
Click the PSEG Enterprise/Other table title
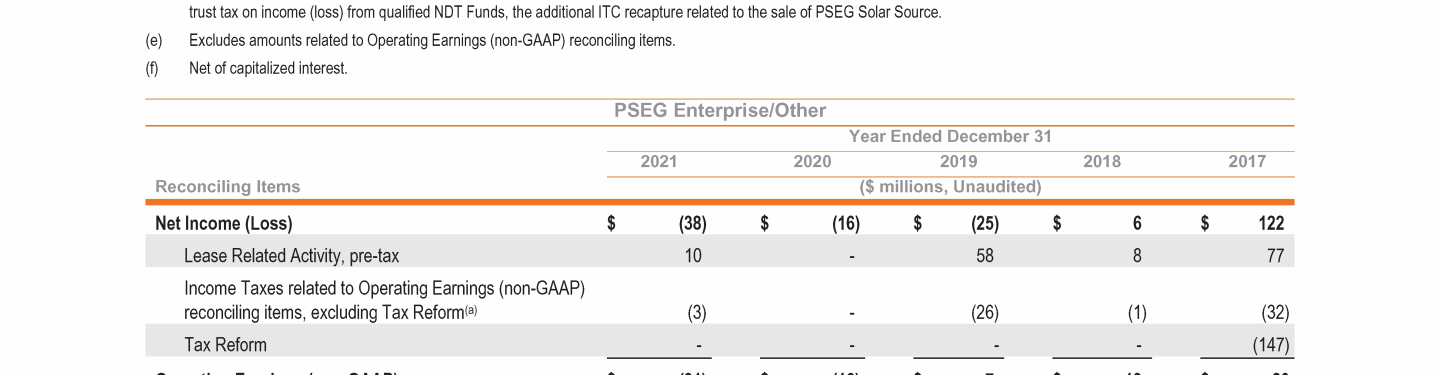[x=720, y=111]
